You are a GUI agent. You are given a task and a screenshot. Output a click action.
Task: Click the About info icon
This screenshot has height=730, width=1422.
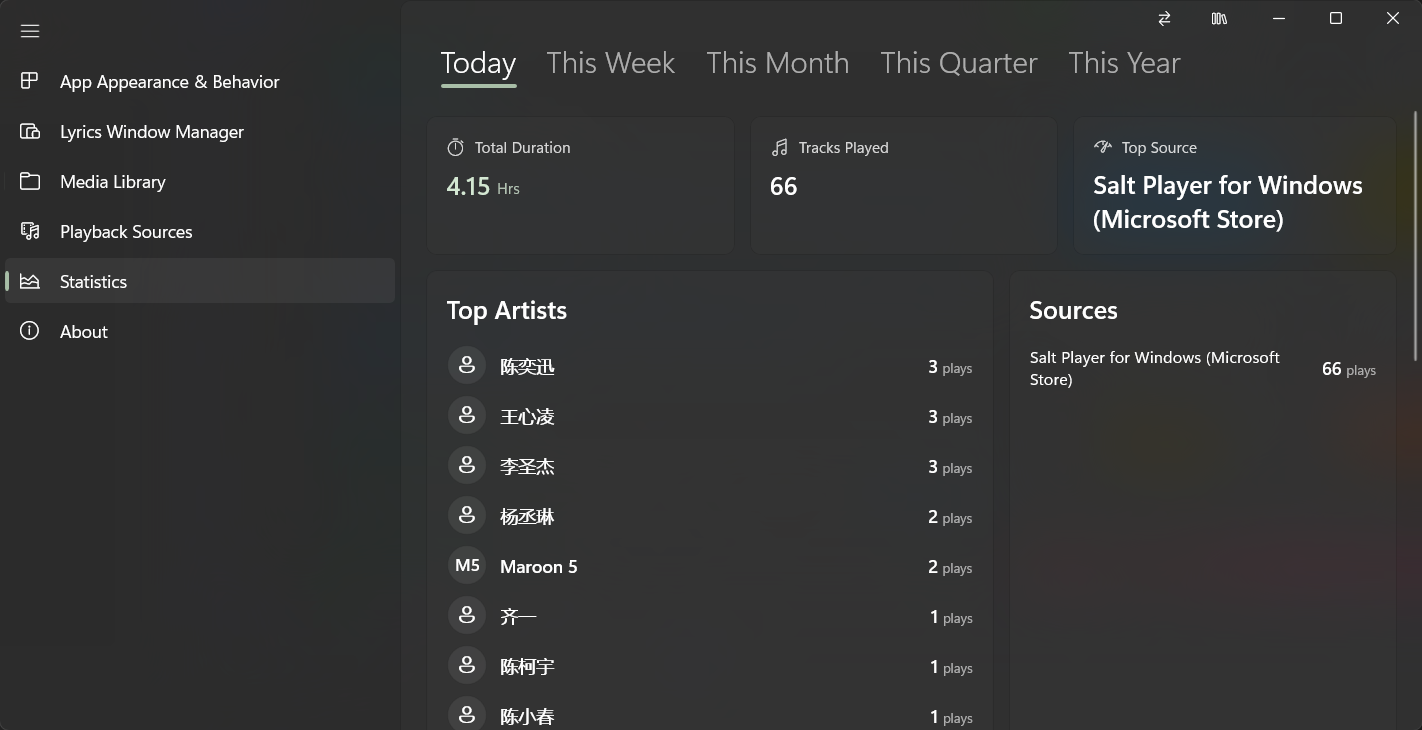tap(30, 331)
